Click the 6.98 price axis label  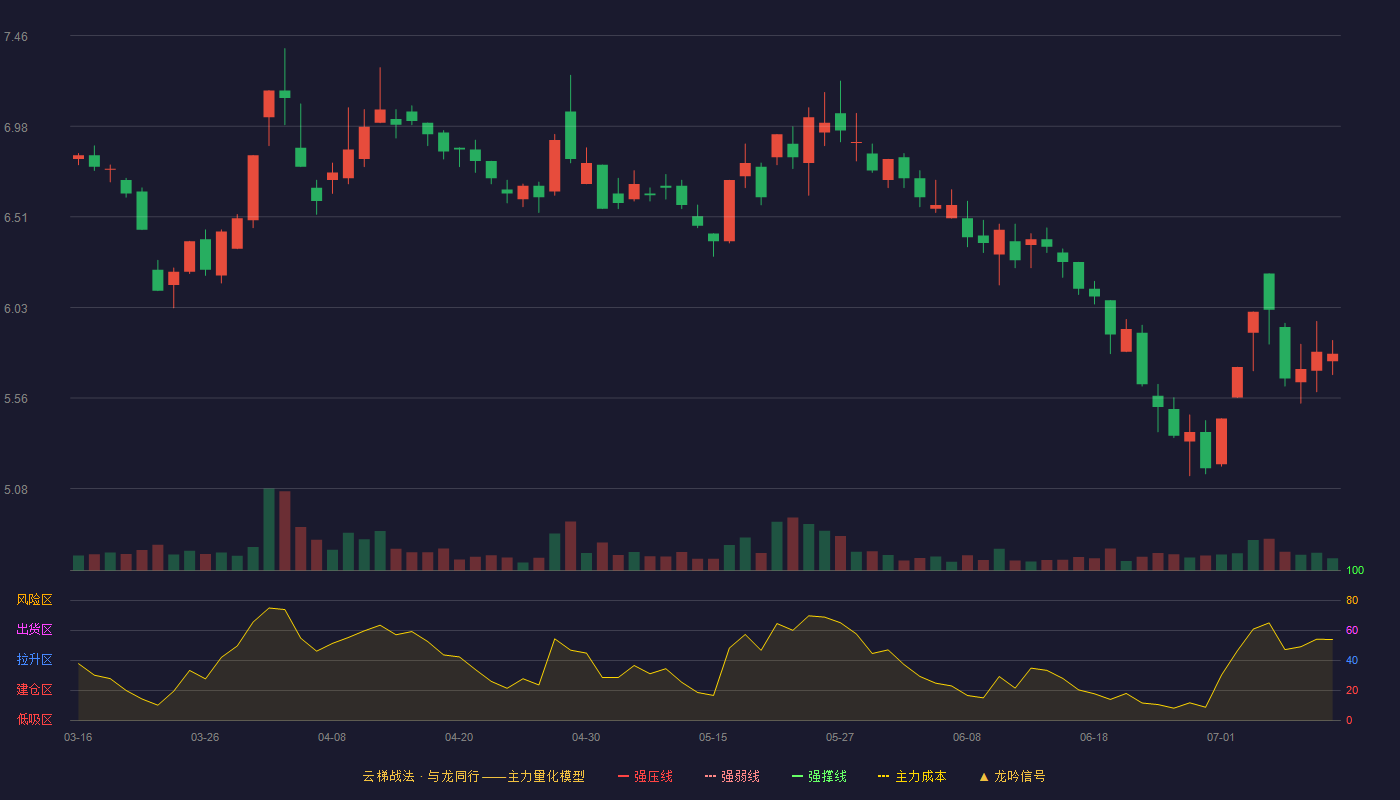16,127
